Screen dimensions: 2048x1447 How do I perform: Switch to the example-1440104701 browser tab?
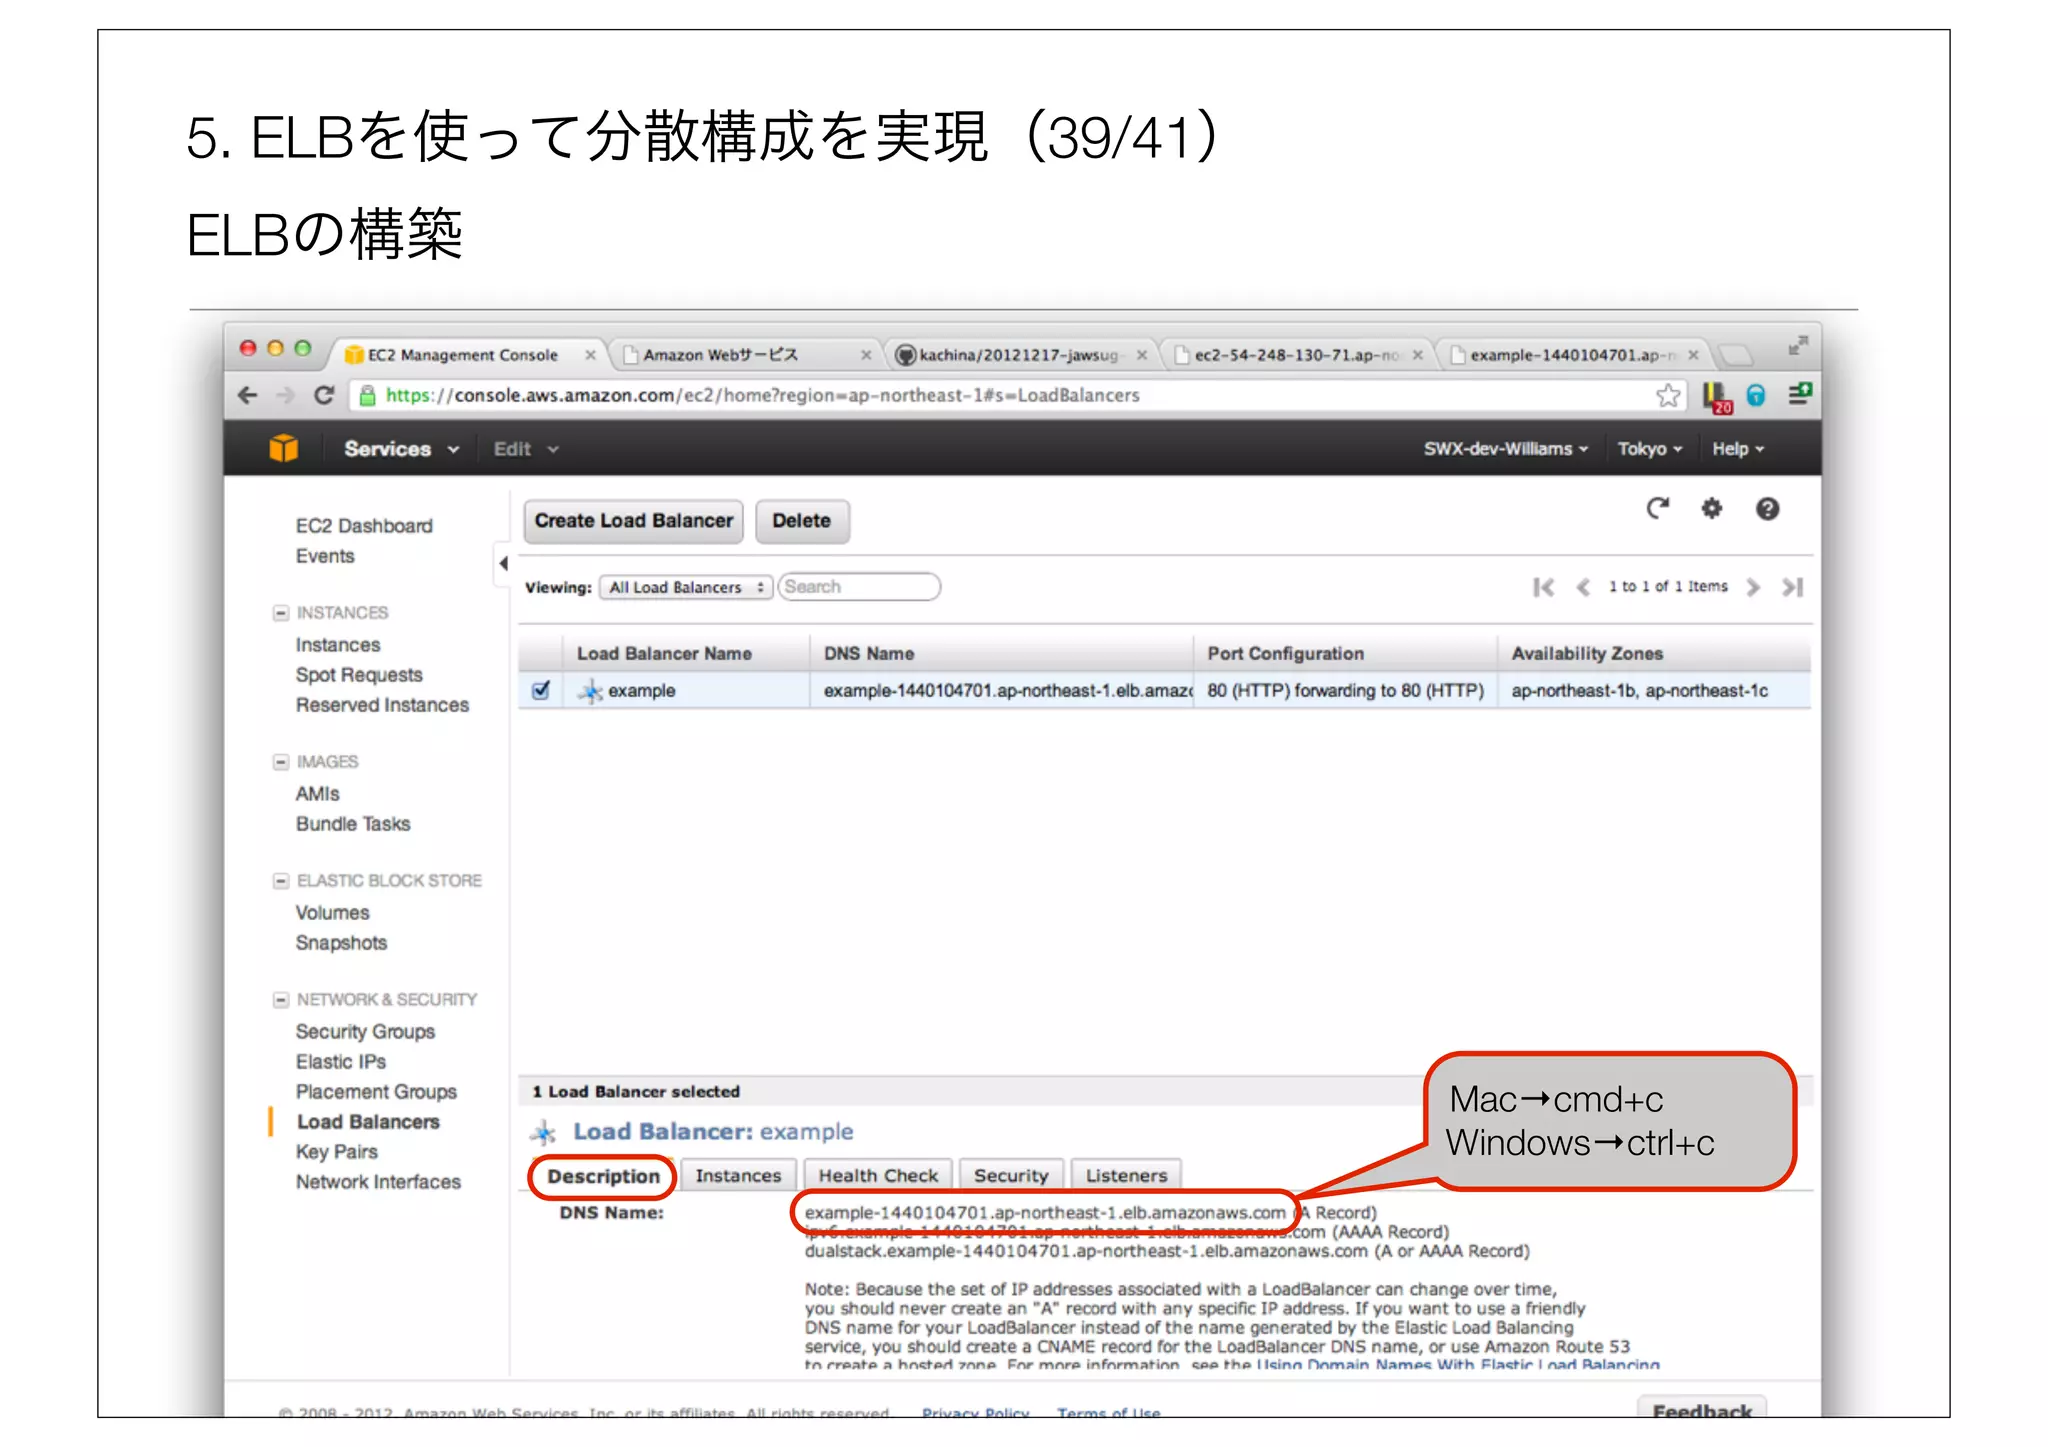coord(1572,355)
